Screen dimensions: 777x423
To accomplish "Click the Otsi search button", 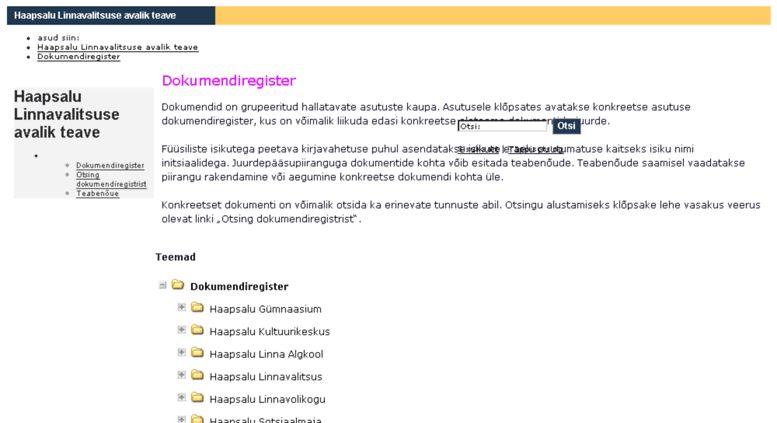I will pyautogui.click(x=566, y=126).
